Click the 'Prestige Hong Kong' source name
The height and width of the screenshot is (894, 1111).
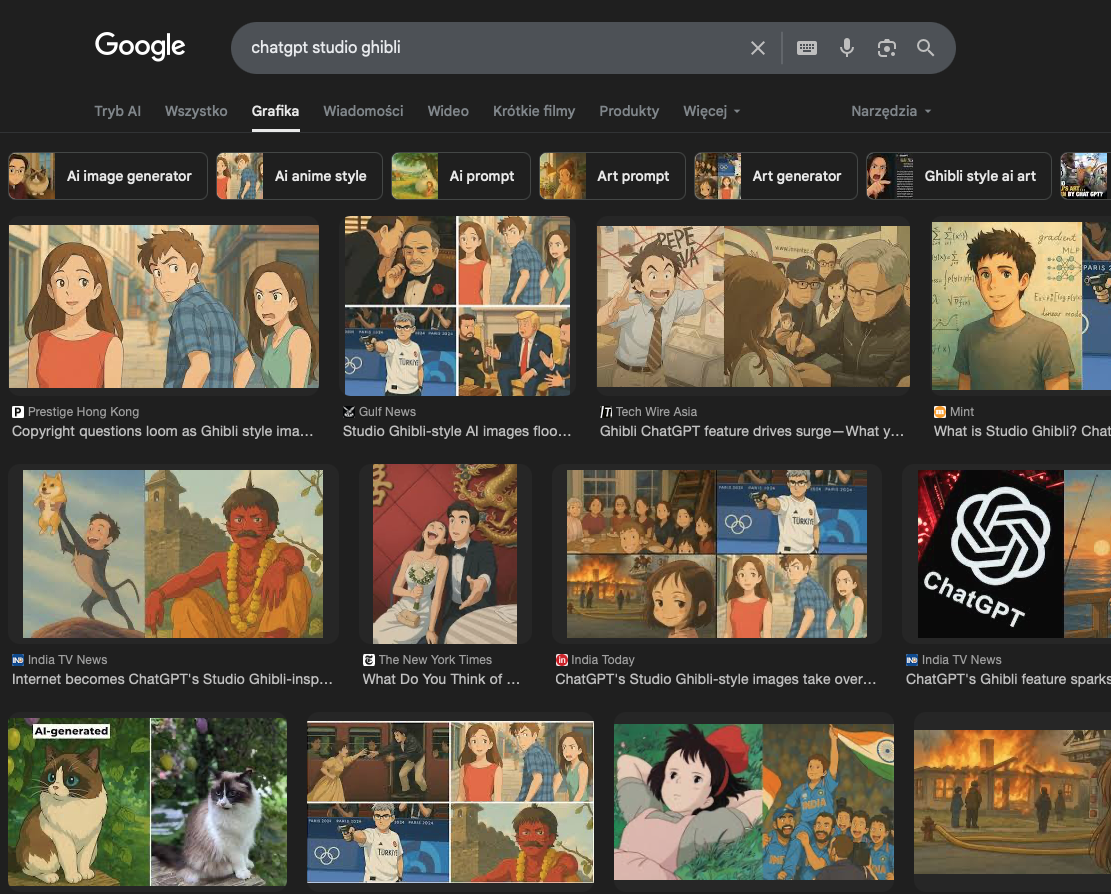[x=84, y=412]
